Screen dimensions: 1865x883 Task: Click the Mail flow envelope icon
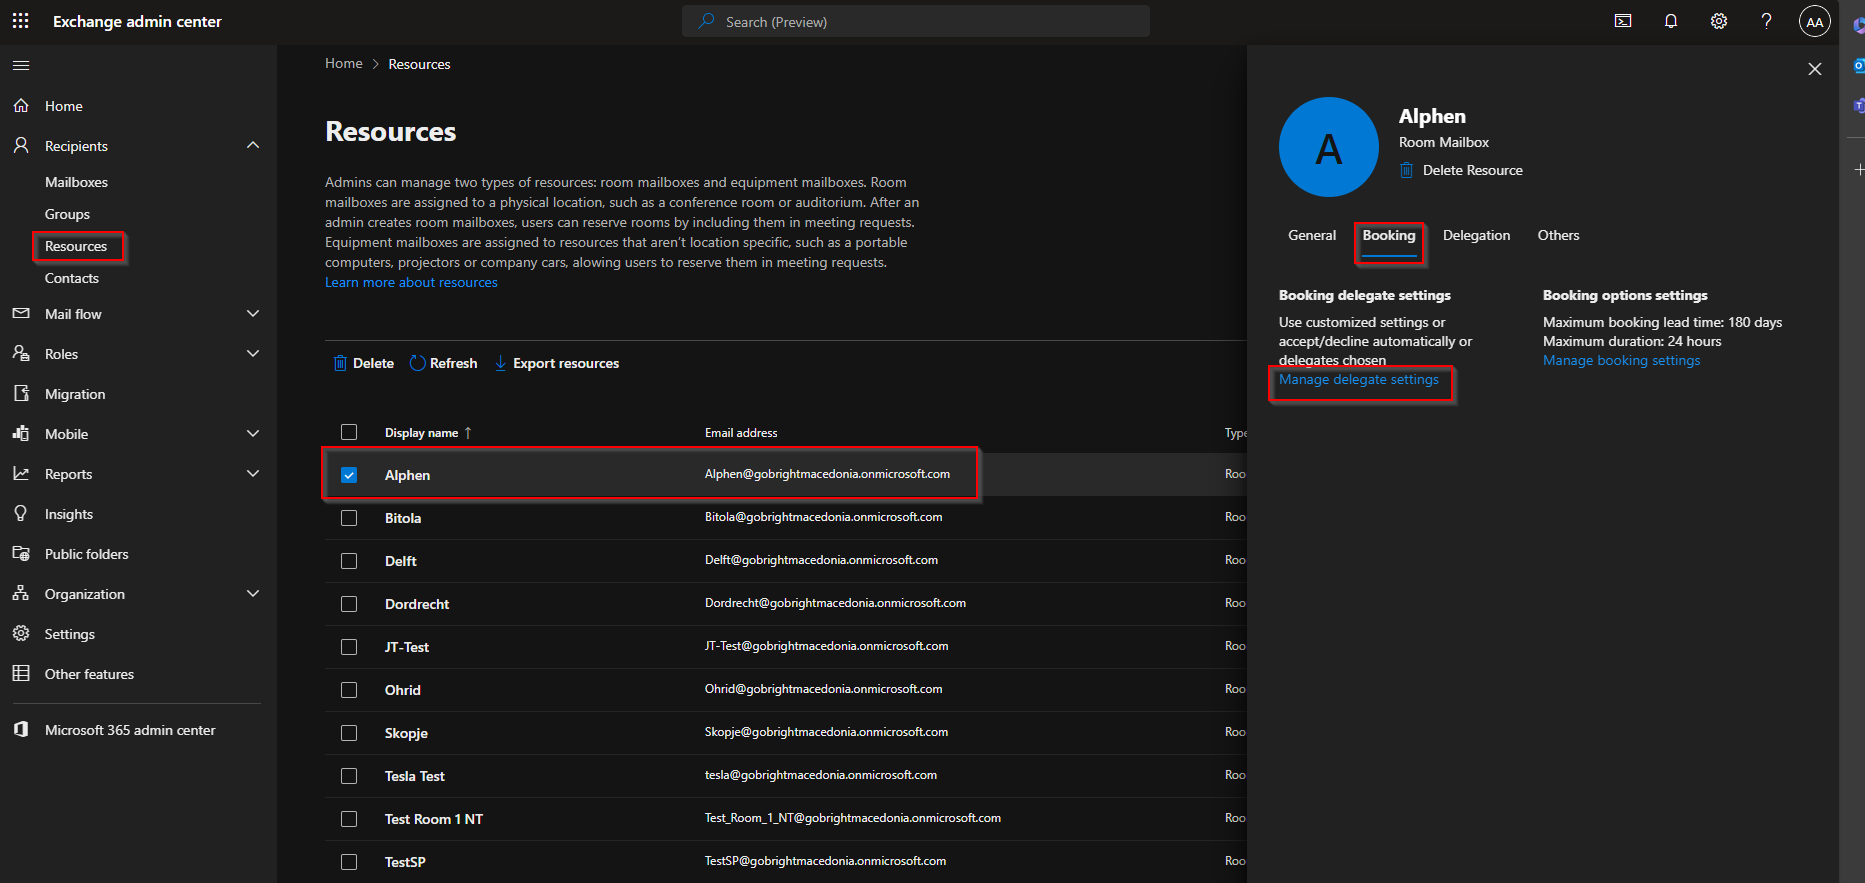tap(21, 313)
